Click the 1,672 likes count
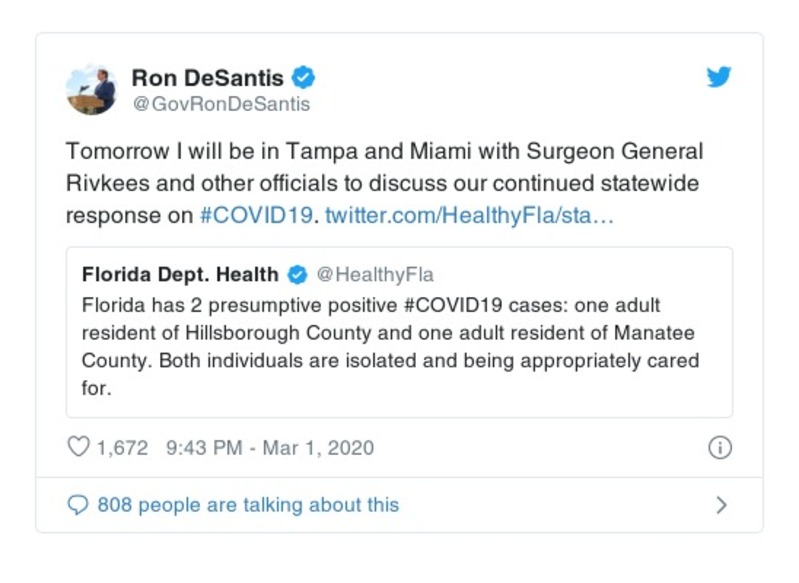 [x=122, y=447]
